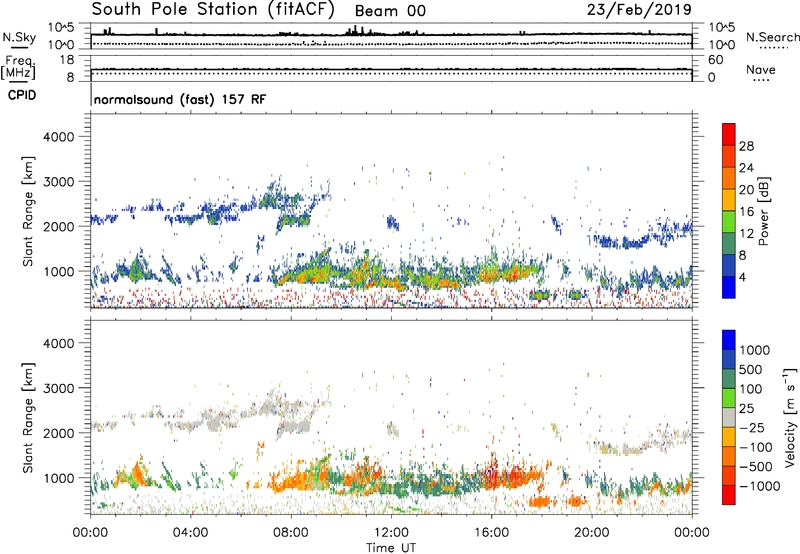This screenshot has width=800, height=554.
Task: Click the '500' value on the Velocity colorbar
Action: click(x=751, y=369)
